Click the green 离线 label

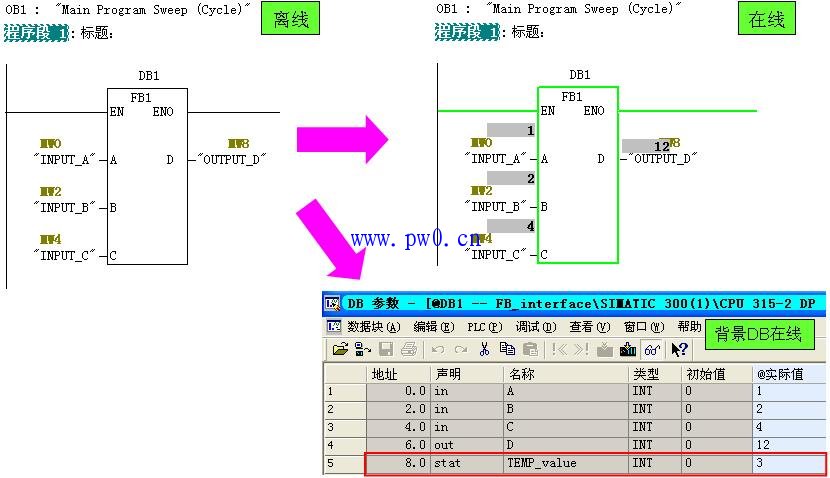pyautogui.click(x=291, y=19)
